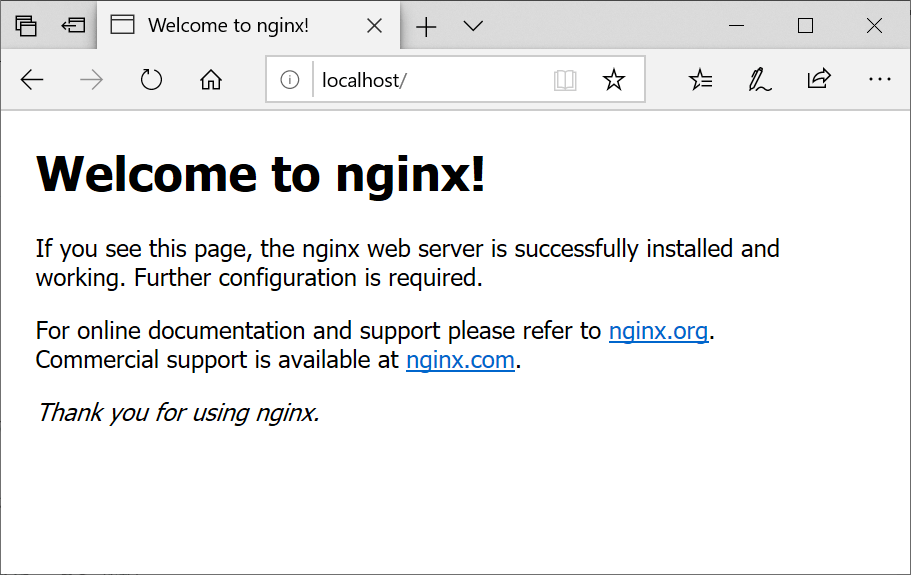Follow the nginx.org link
The height and width of the screenshot is (575, 911).
pyautogui.click(x=658, y=331)
